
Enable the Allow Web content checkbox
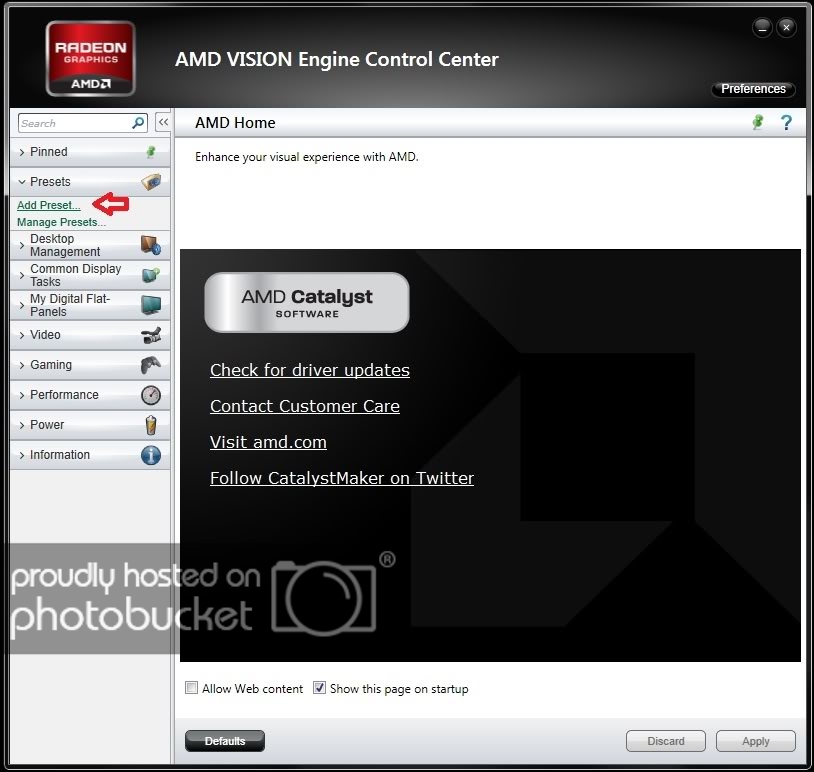click(192, 688)
